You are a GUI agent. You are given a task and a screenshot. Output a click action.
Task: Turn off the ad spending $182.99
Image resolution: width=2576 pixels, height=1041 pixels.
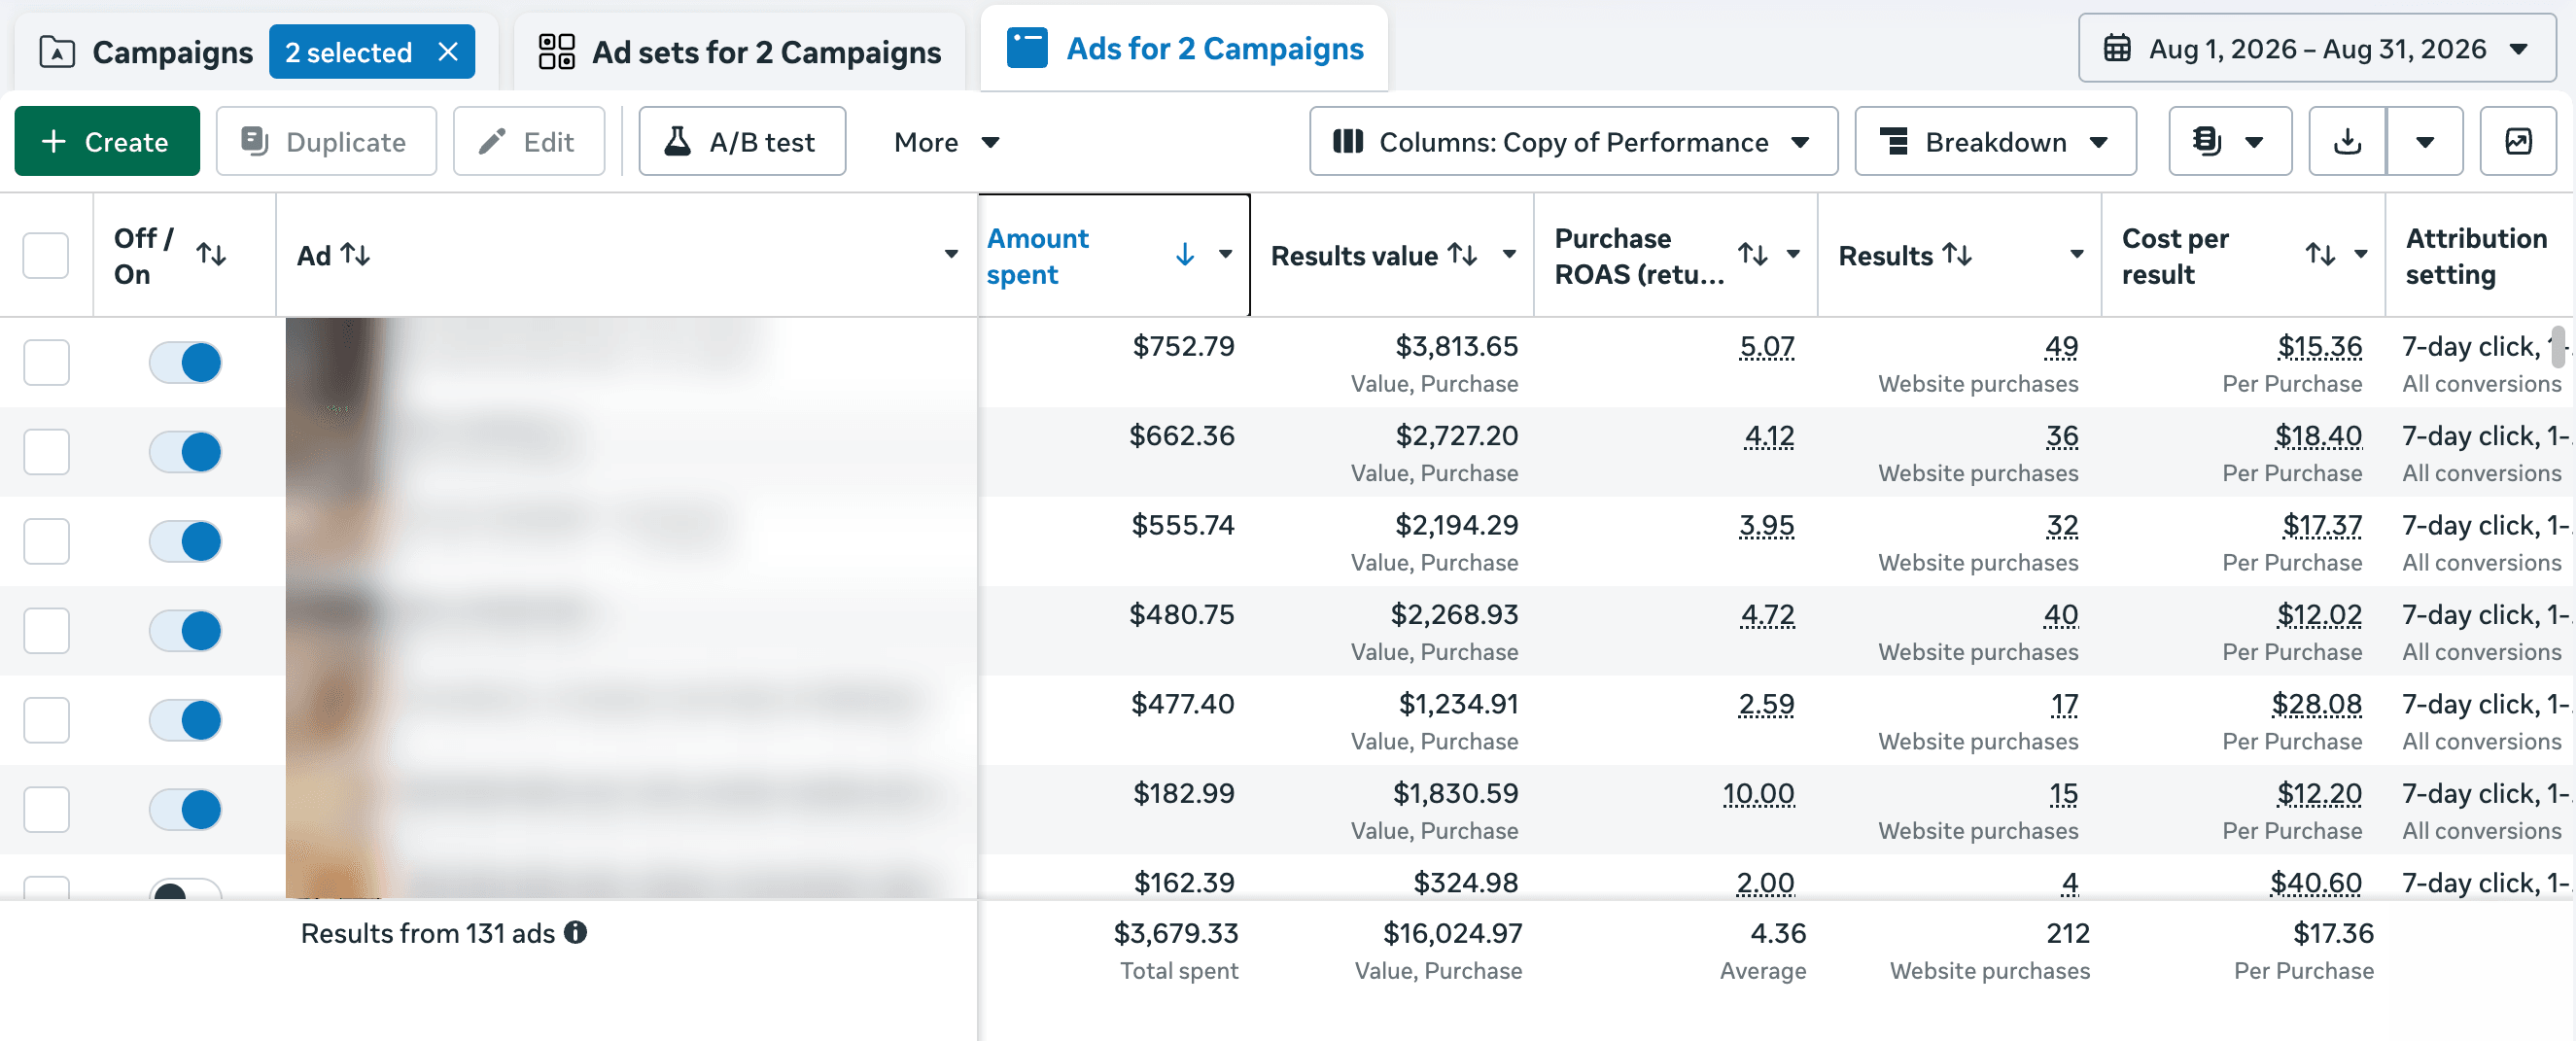[x=185, y=809]
